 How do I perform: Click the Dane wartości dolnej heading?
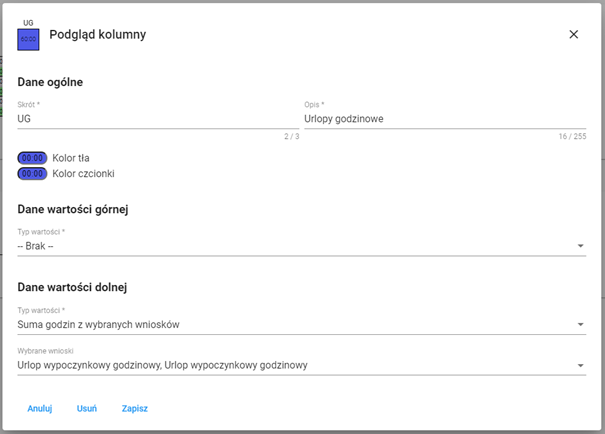tap(72, 287)
